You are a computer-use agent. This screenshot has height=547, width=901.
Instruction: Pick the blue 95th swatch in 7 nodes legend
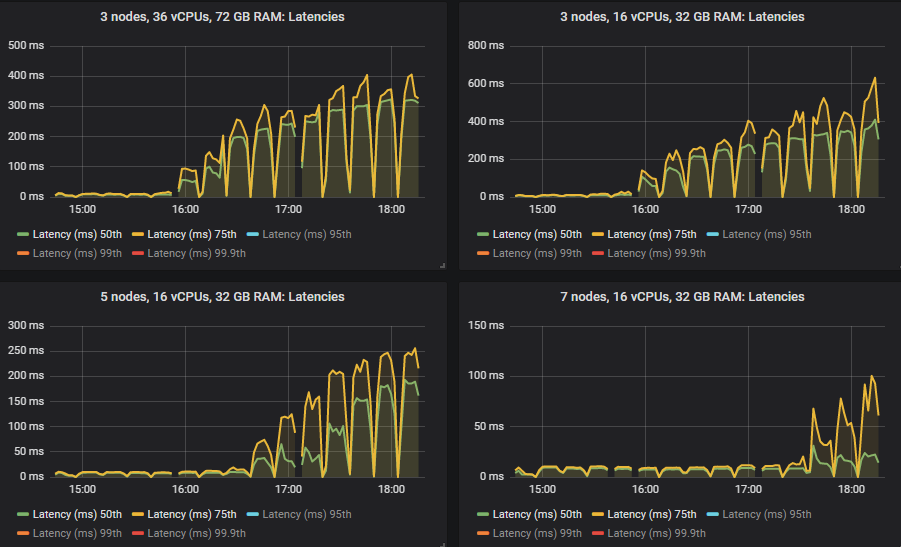point(711,514)
